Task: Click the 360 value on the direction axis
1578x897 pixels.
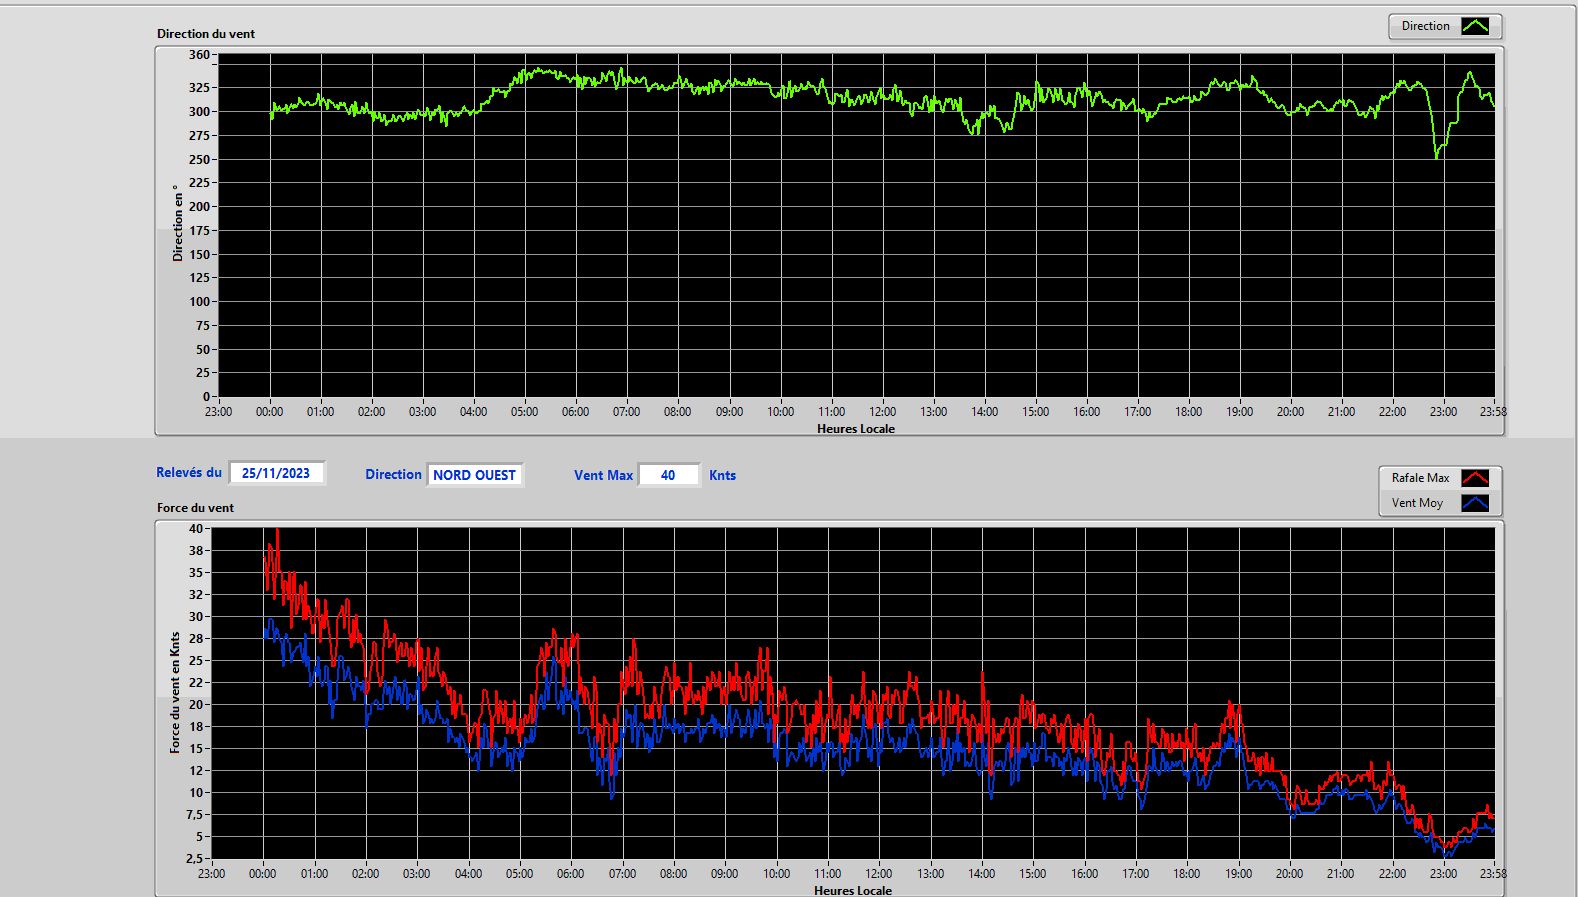Action: pyautogui.click(x=199, y=55)
